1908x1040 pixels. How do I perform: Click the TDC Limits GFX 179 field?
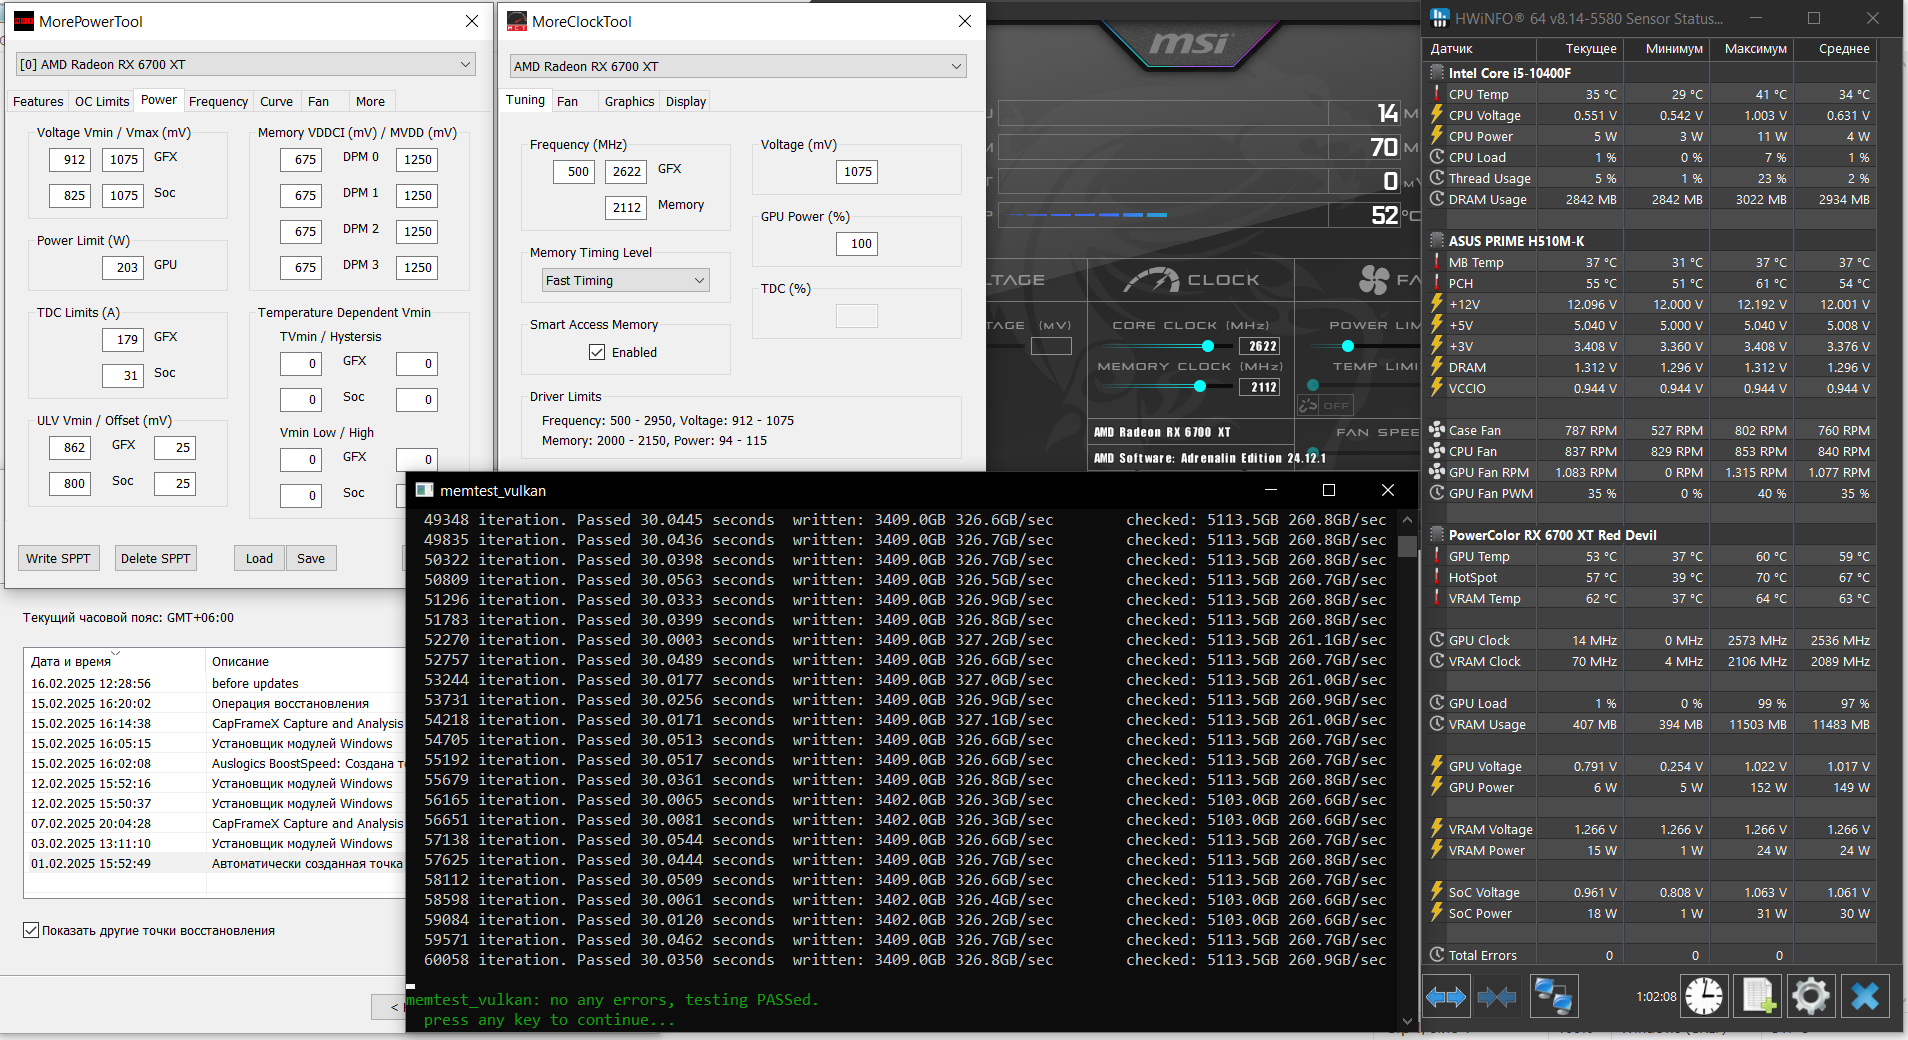pyautogui.click(x=123, y=339)
